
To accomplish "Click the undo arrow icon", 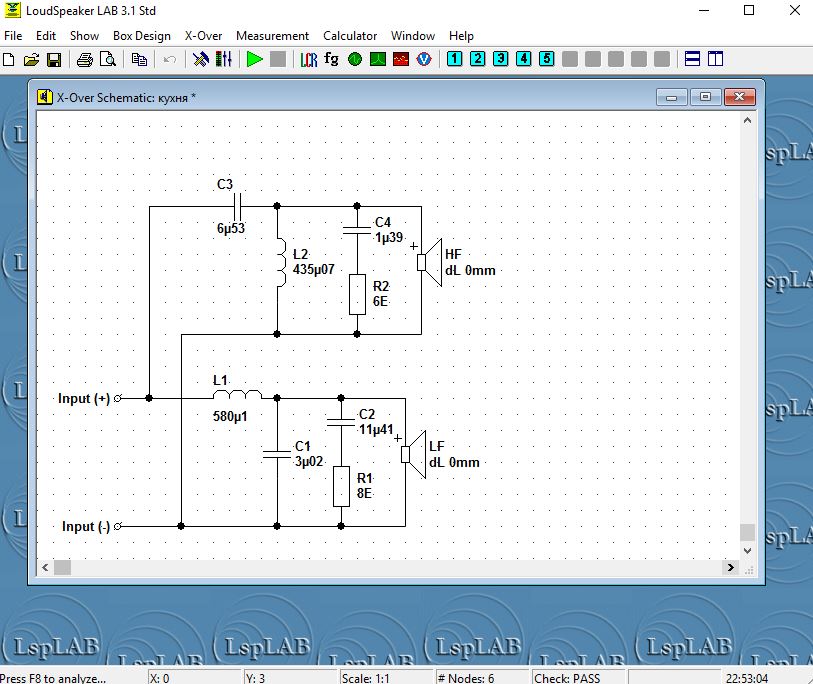I will point(170,59).
